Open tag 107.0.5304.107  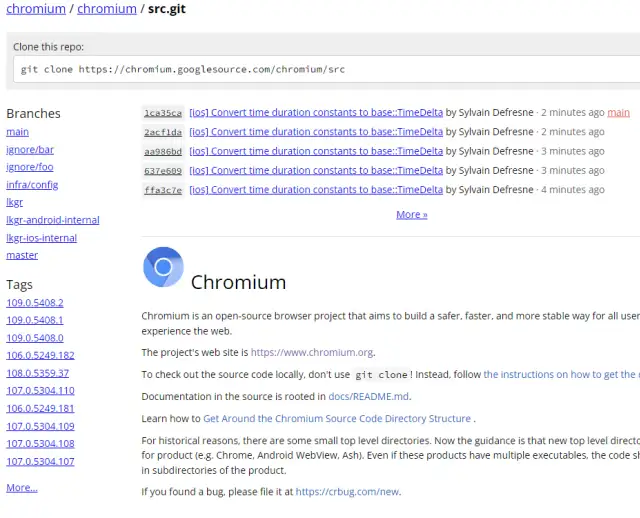click(x=40, y=462)
